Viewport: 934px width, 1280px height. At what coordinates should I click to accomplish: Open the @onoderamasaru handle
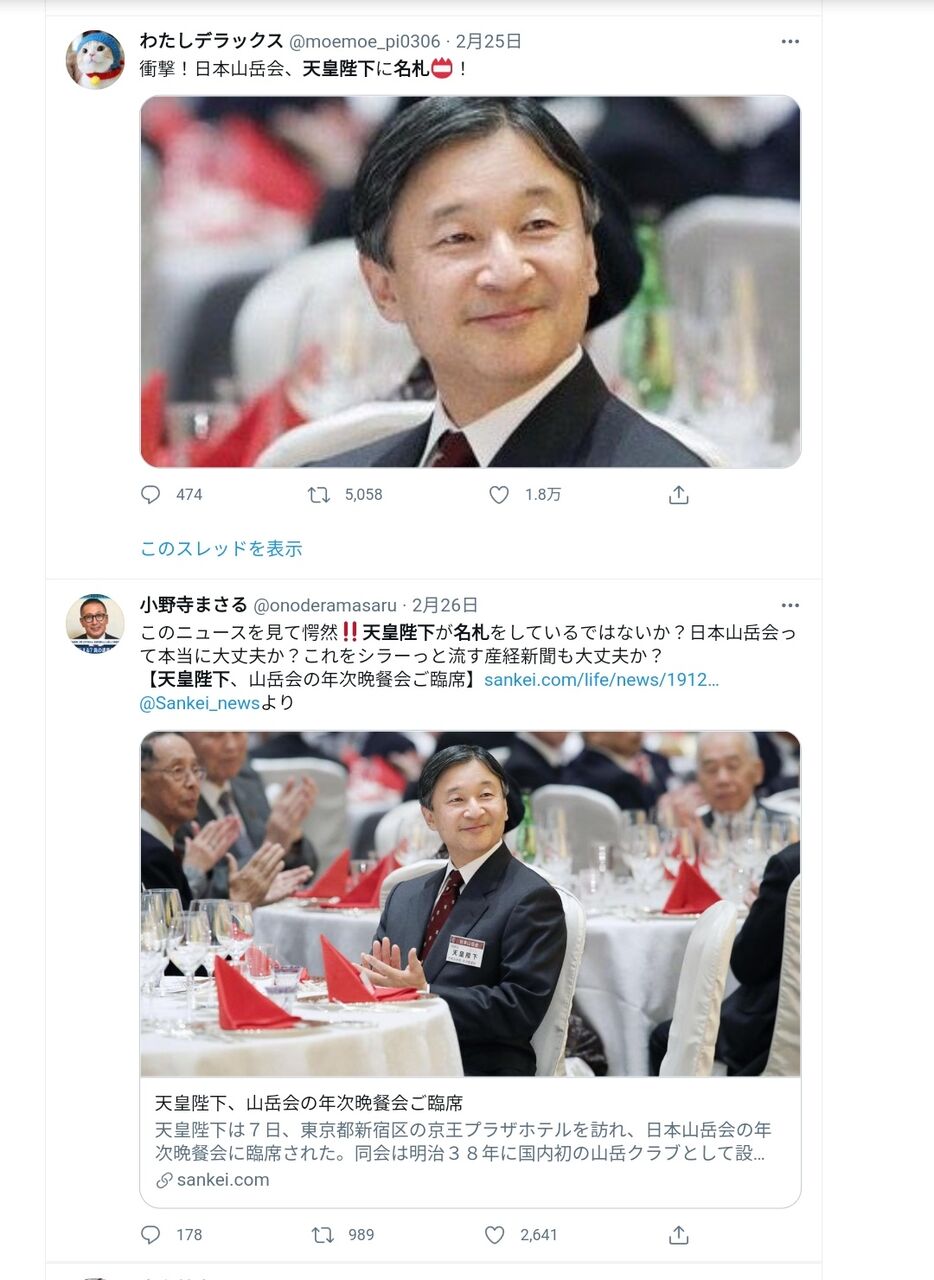pos(324,606)
